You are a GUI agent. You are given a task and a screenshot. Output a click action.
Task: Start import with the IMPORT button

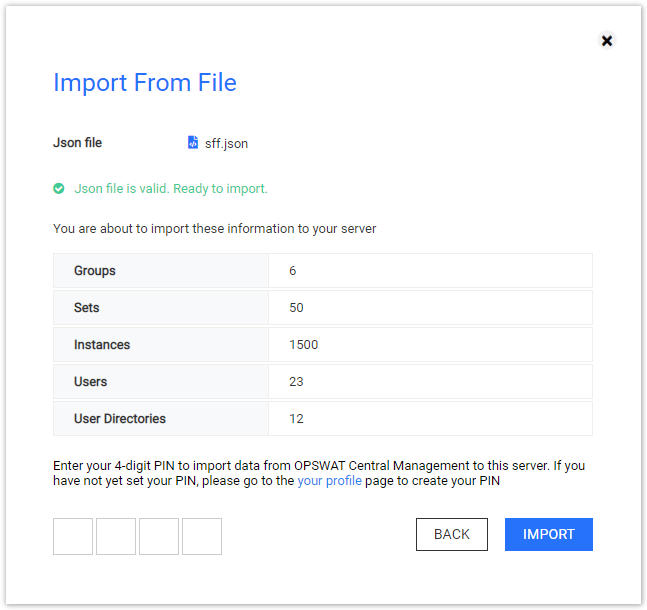point(549,534)
